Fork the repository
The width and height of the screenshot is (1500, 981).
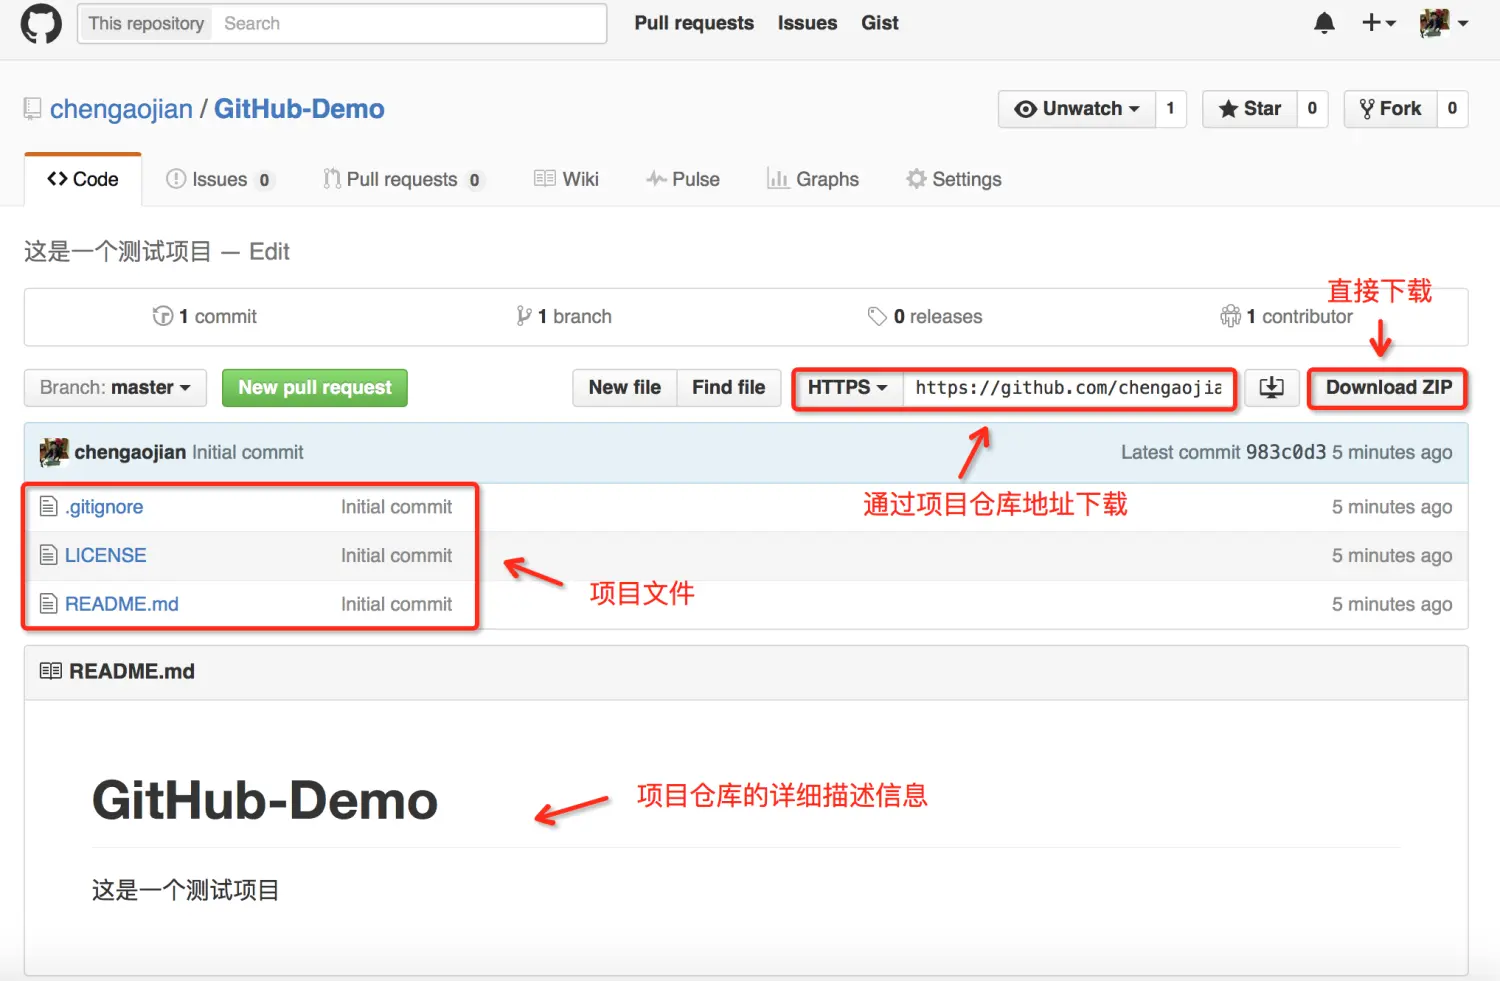pyautogui.click(x=1391, y=109)
